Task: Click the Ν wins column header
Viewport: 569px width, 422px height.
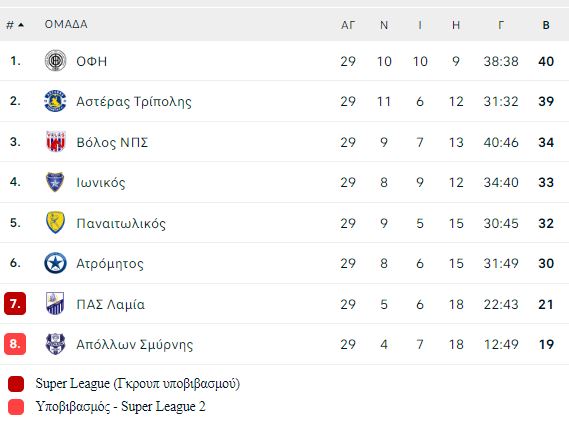Action: (x=384, y=25)
